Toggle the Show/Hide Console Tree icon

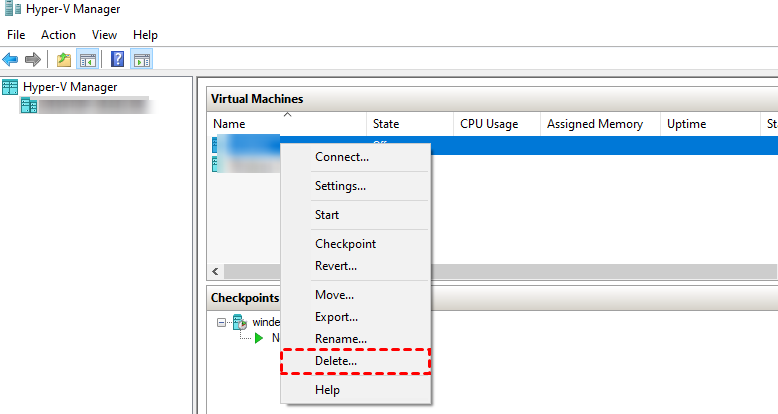tap(88, 60)
